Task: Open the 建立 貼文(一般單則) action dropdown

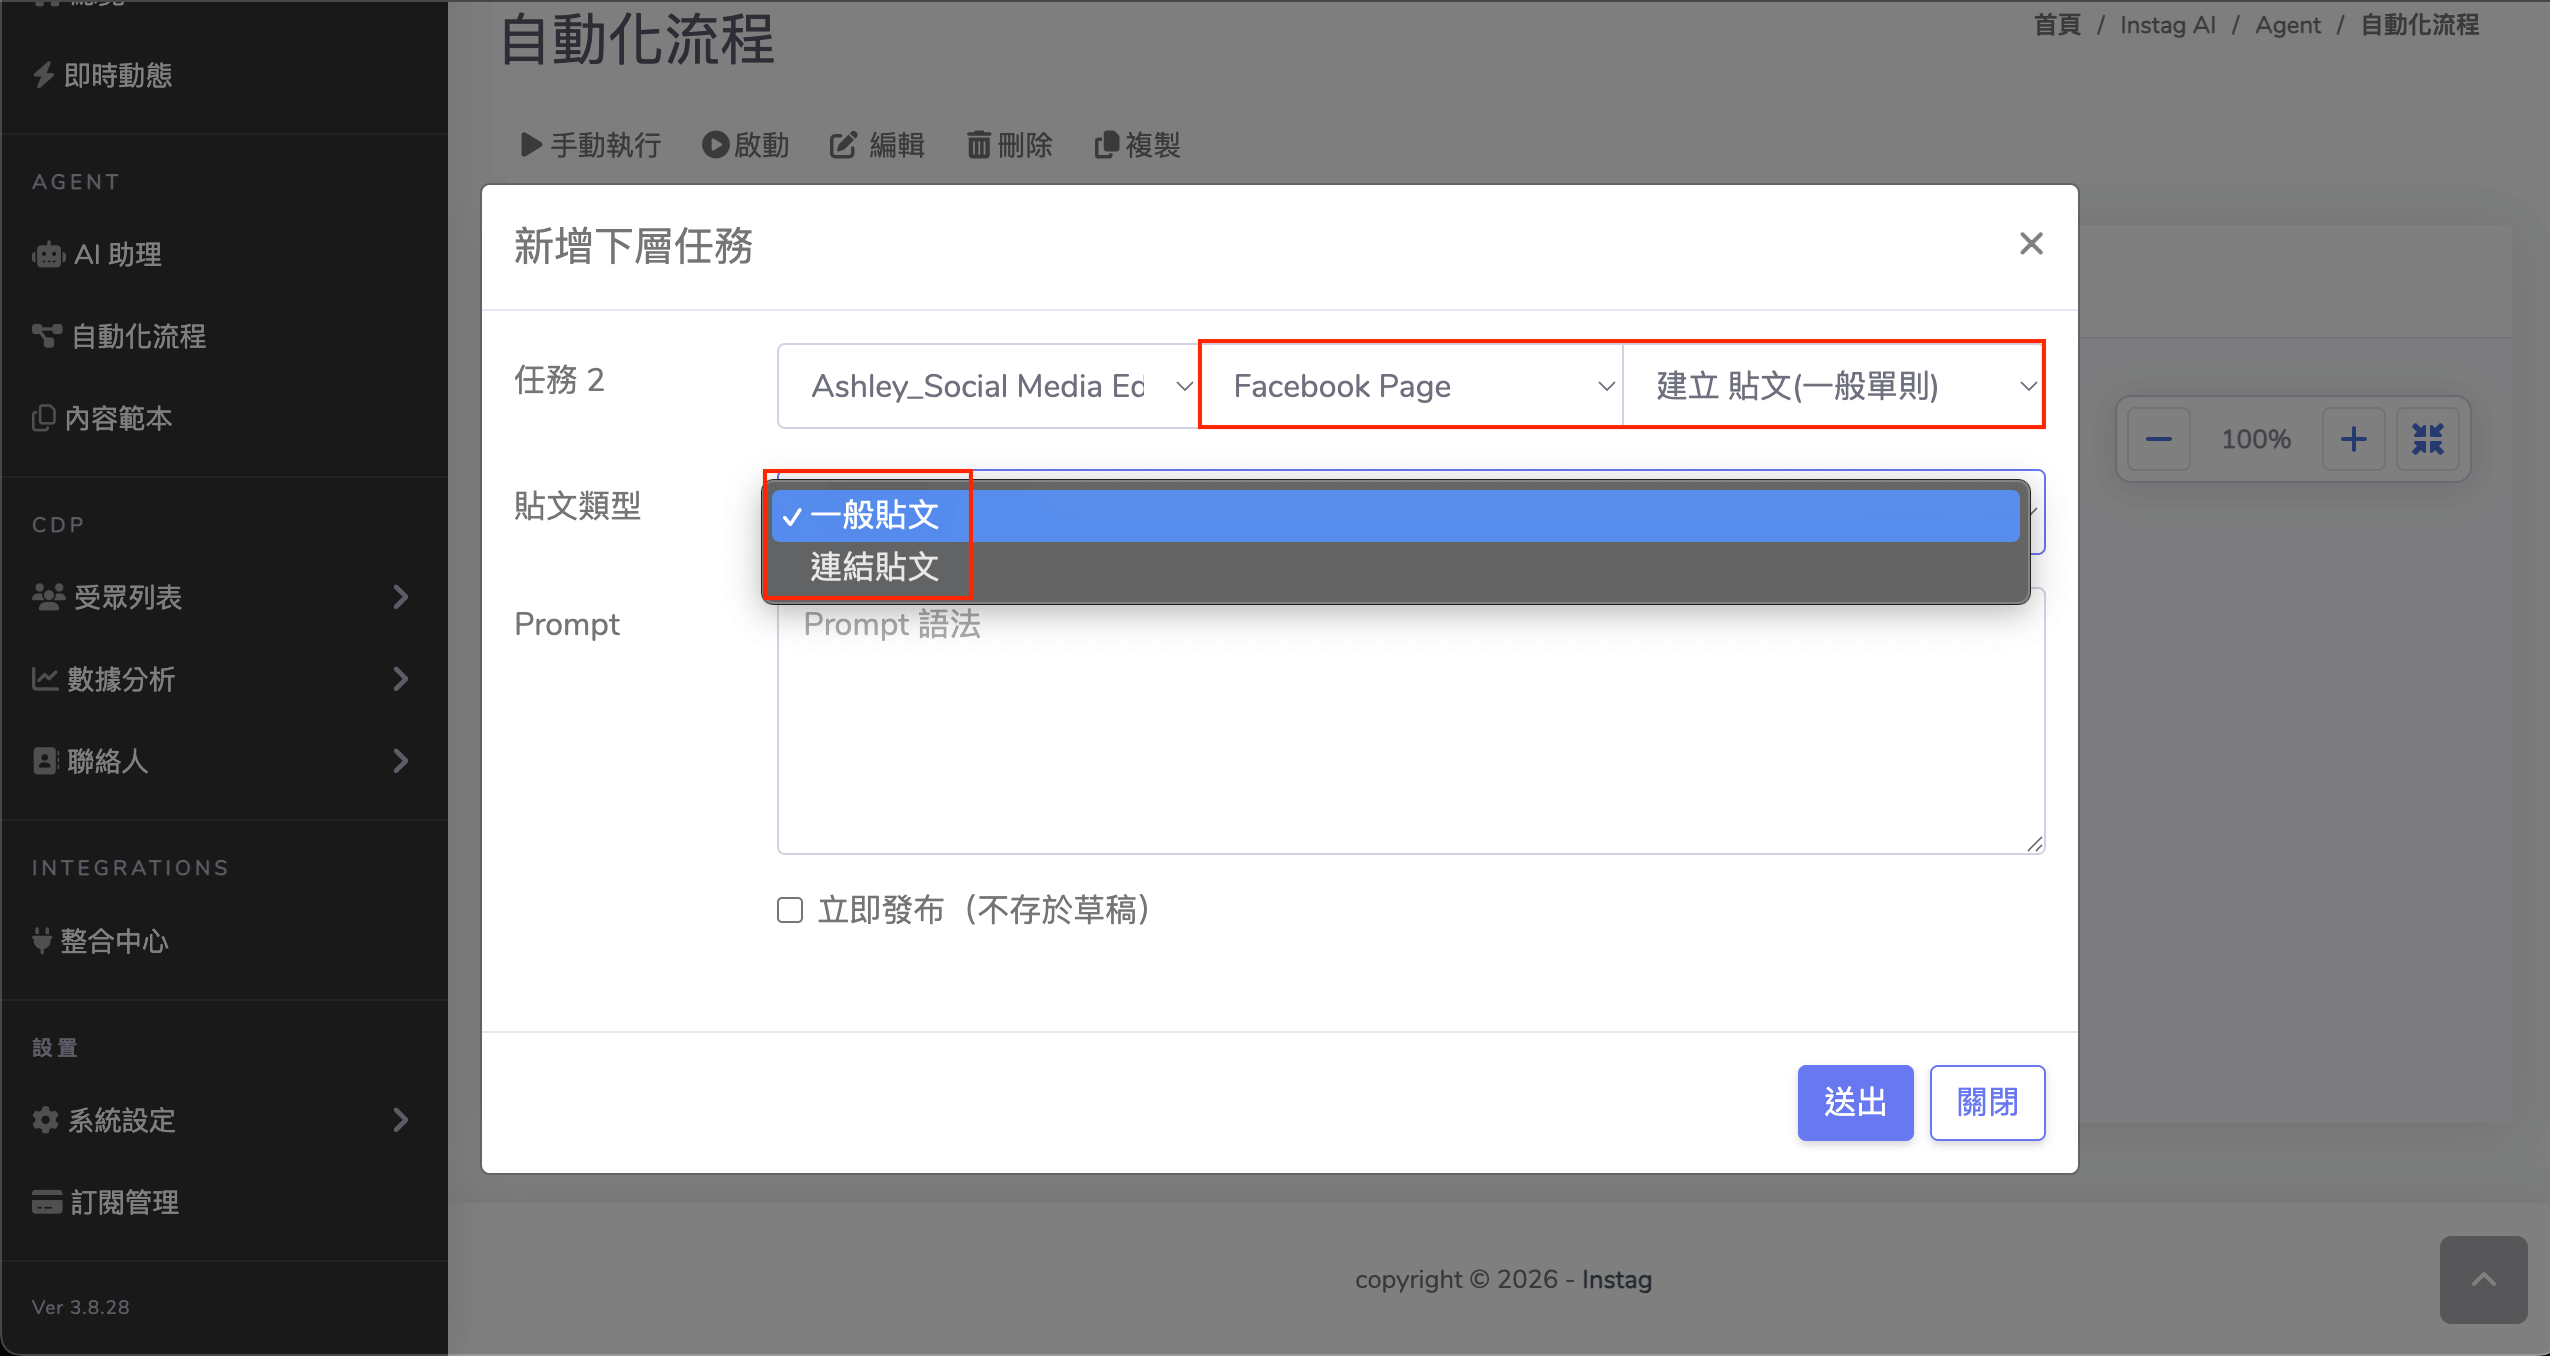Action: (x=1832, y=386)
